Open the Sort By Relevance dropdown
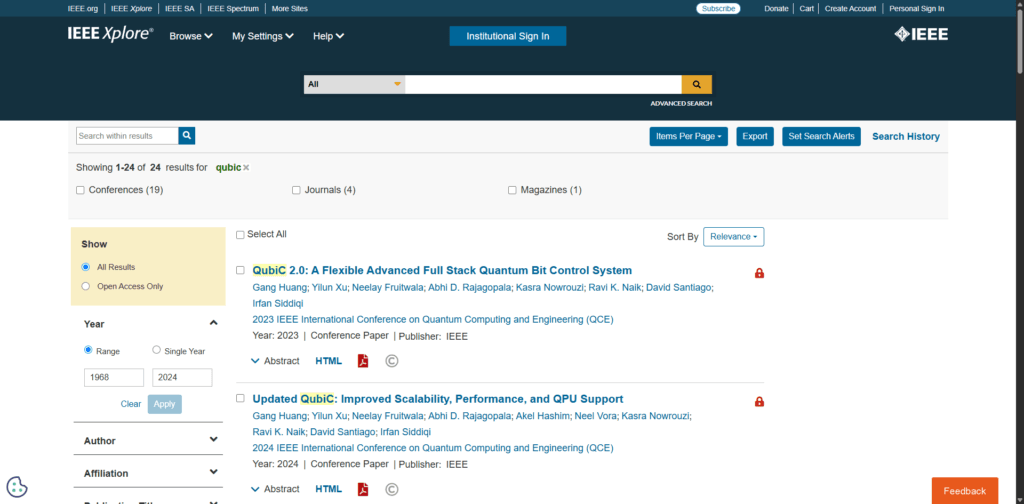Viewport: 1024px width, 504px height. pyautogui.click(x=733, y=237)
